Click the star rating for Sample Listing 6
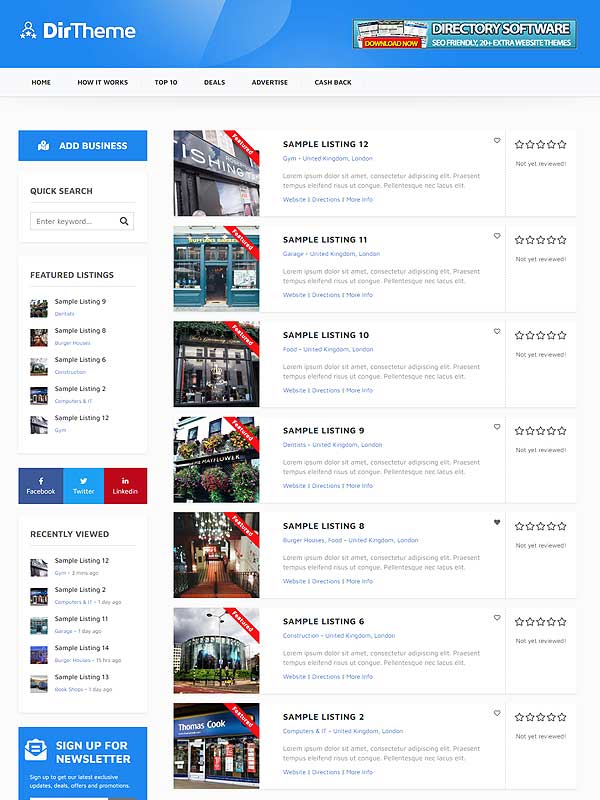This screenshot has height=800, width=600. point(540,622)
